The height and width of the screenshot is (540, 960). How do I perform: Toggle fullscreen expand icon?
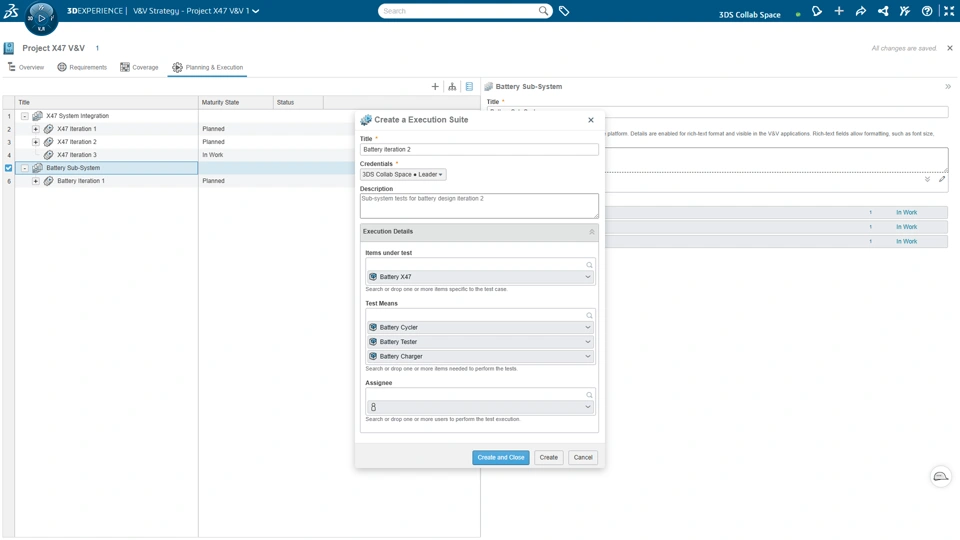tap(949, 11)
